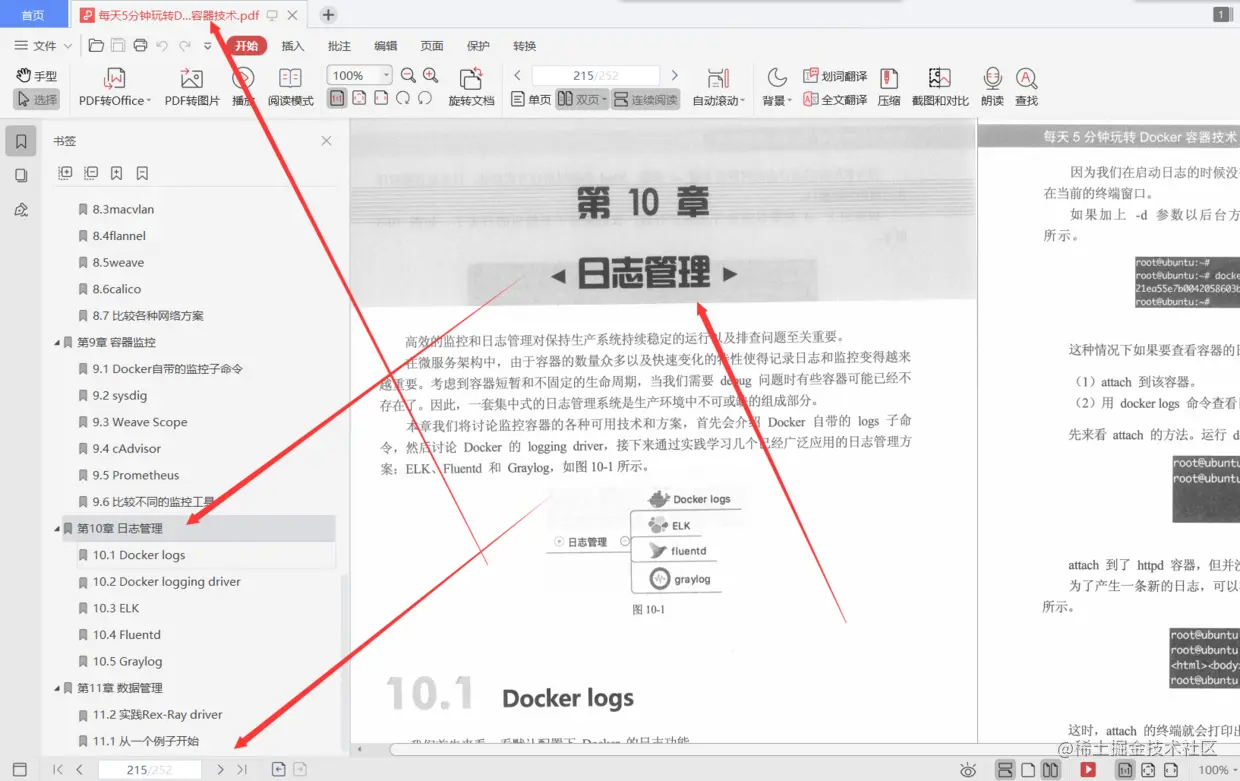Switch to the 保护 ribbon tab

click(x=478, y=46)
